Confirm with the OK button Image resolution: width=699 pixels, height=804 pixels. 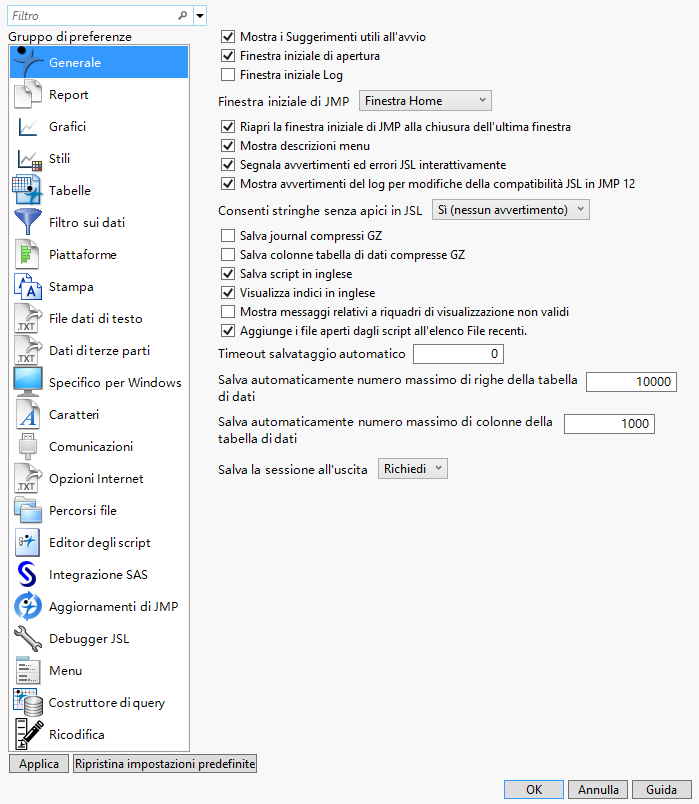534,790
